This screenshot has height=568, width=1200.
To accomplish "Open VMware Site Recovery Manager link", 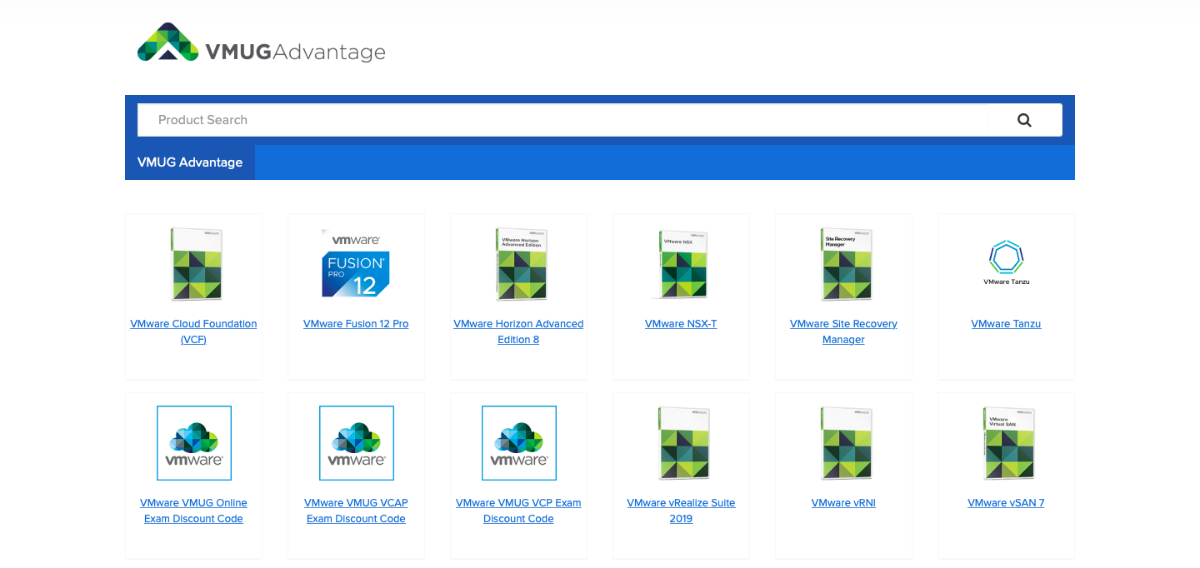I will (844, 332).
